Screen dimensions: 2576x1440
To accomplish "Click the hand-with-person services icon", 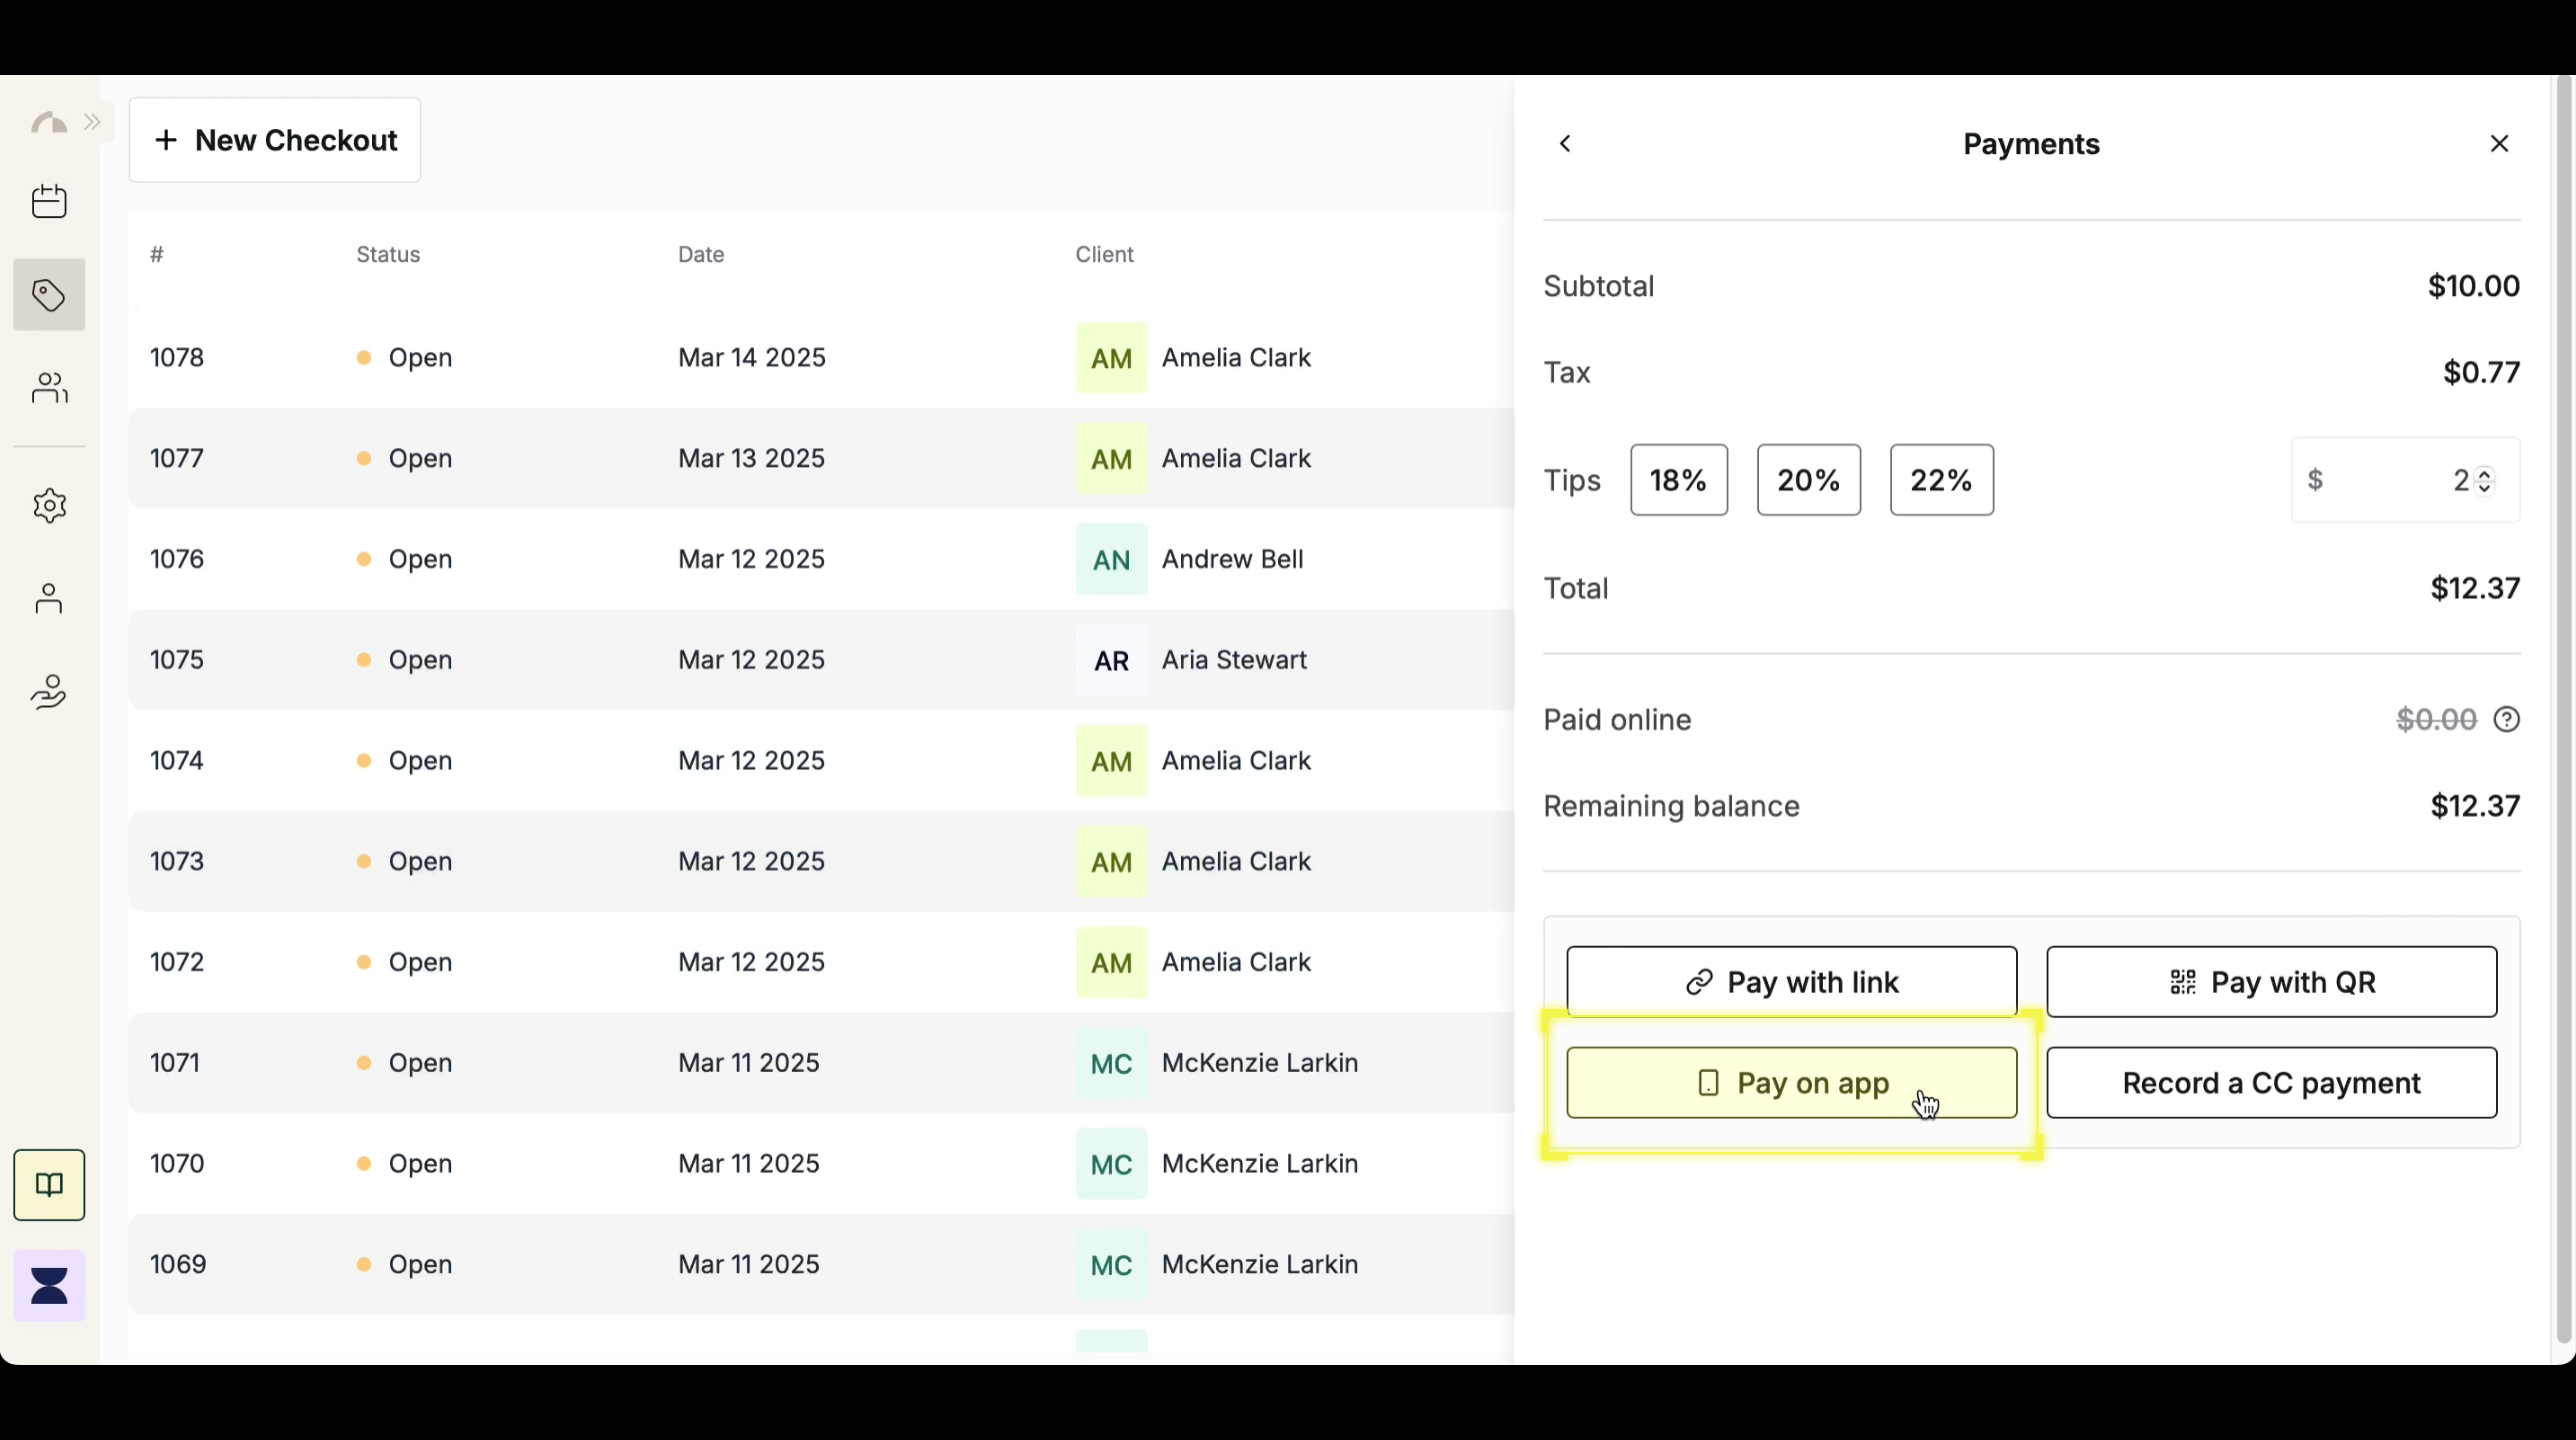I will [49, 692].
